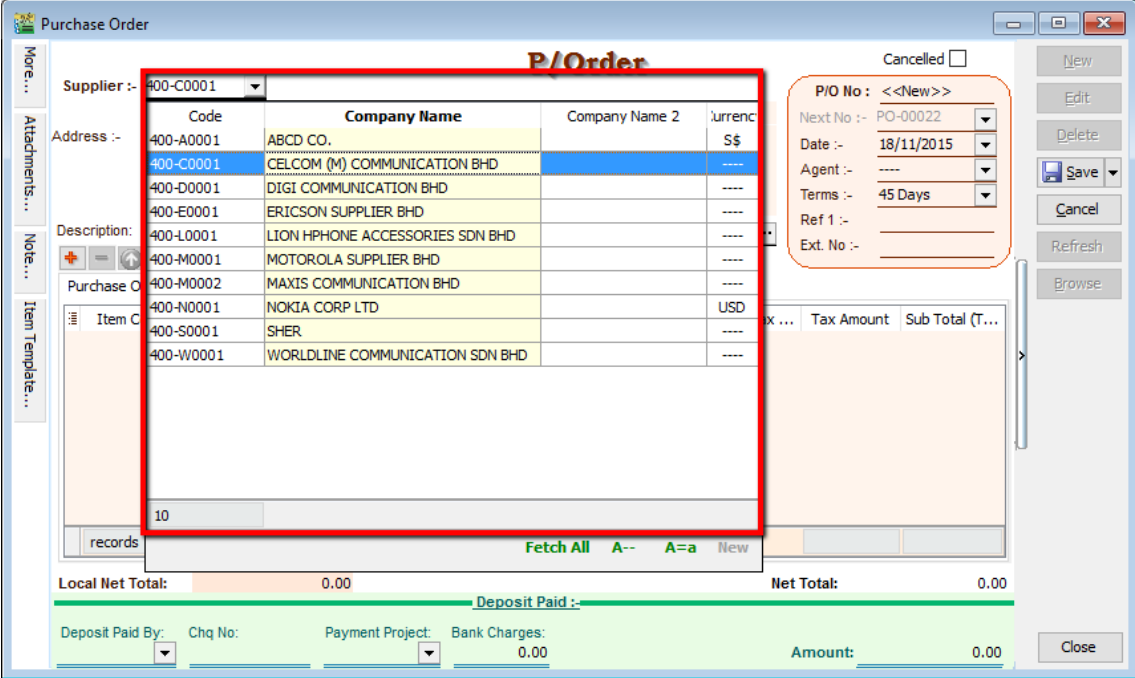
Task: Click the Cancel button
Action: [x=1077, y=209]
